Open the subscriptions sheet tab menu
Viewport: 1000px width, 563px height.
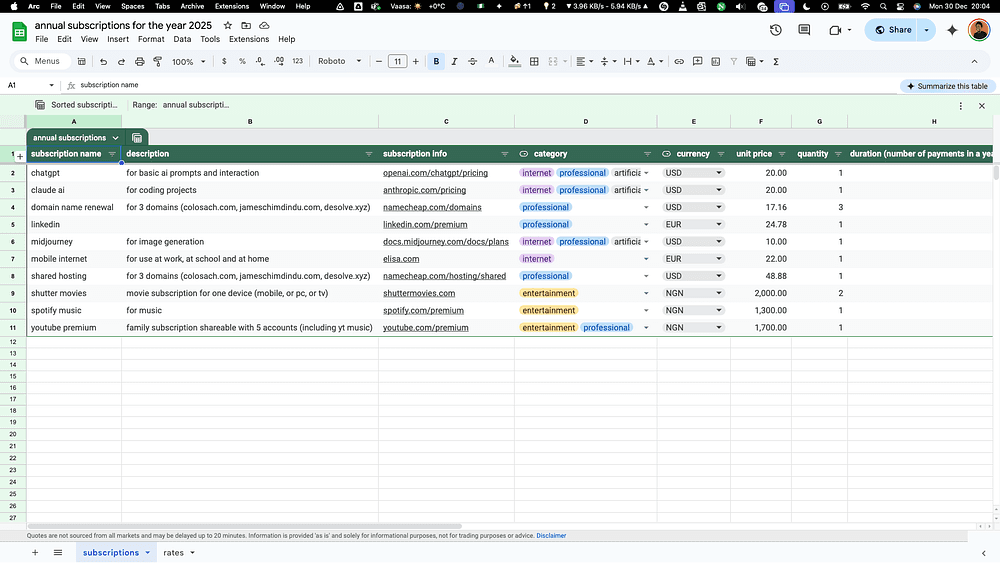(x=147, y=553)
